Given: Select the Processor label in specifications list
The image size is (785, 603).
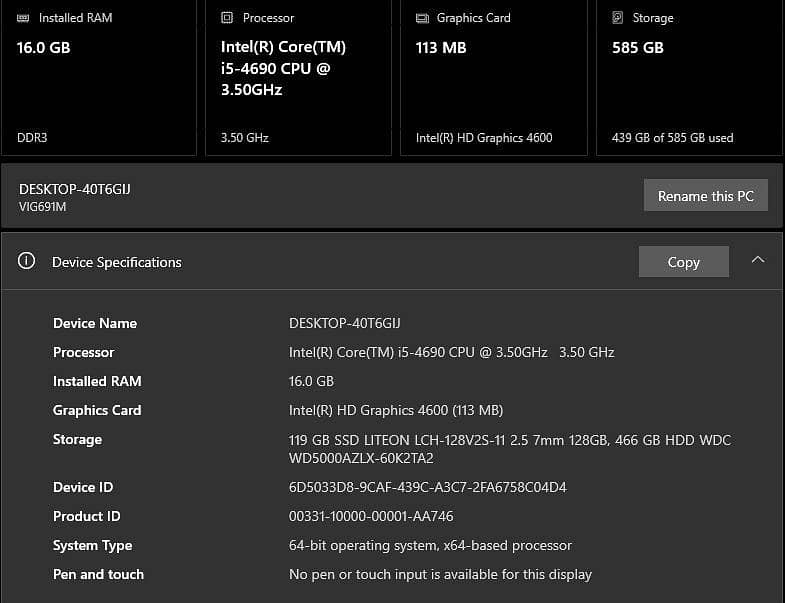Looking at the screenshot, I should [84, 352].
